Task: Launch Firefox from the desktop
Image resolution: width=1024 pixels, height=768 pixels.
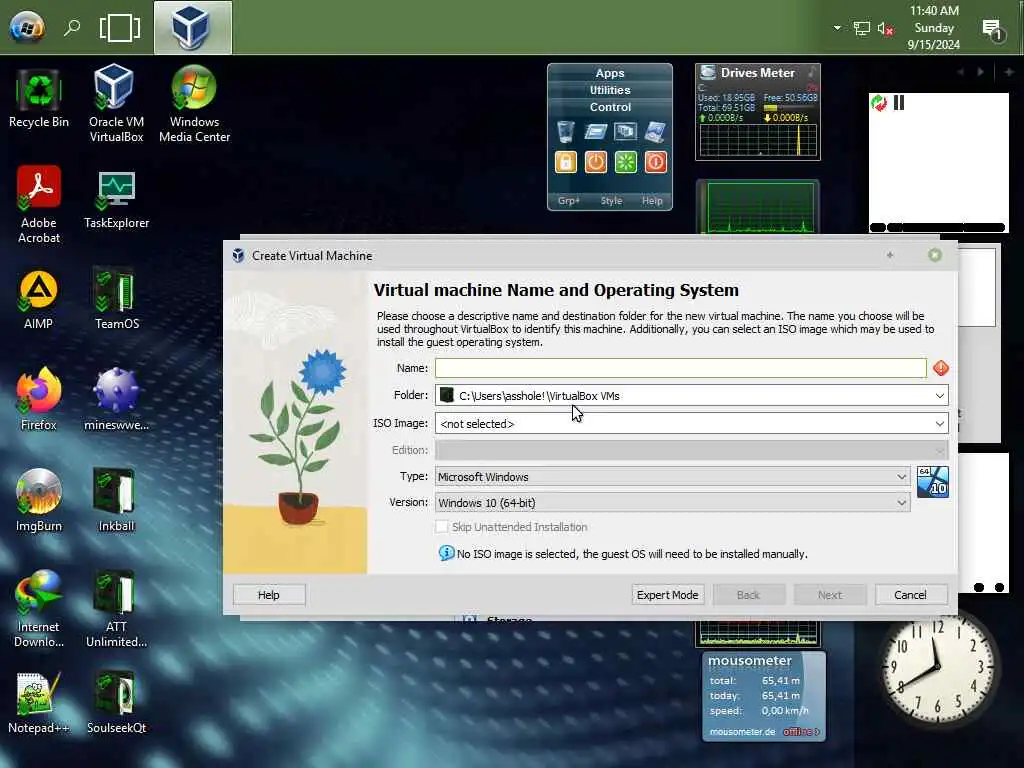Action: click(x=39, y=400)
